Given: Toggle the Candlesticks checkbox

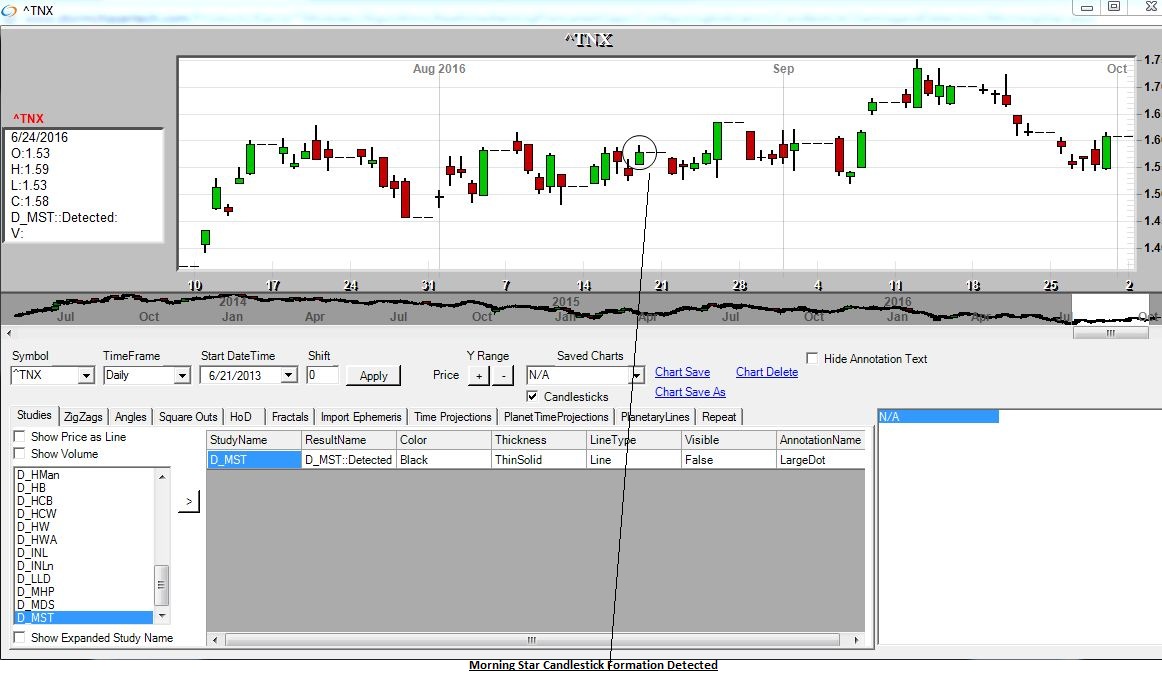Looking at the screenshot, I should click(533, 397).
